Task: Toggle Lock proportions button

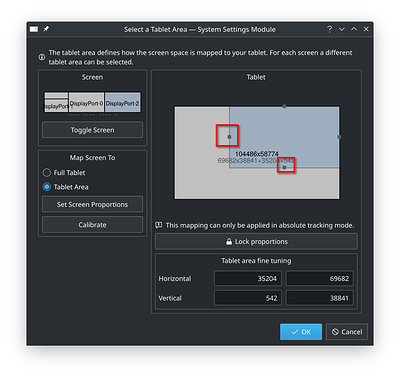Action: (256, 241)
